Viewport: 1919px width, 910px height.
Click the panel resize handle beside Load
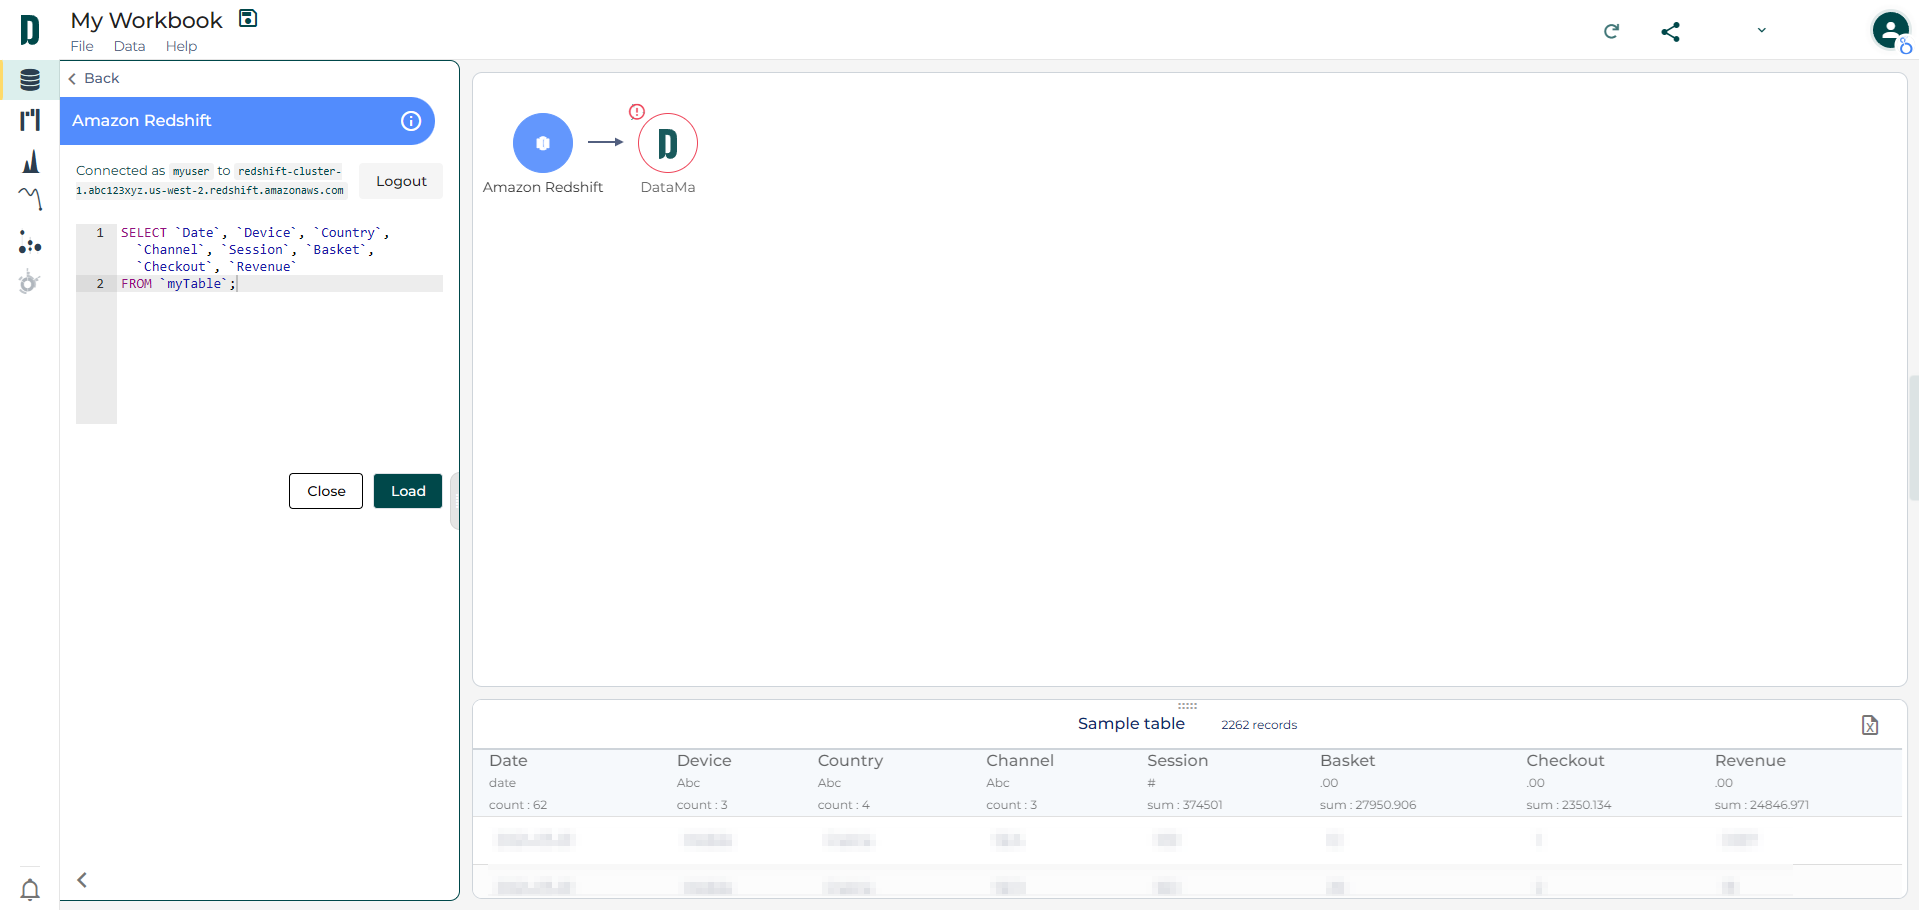[x=455, y=501]
